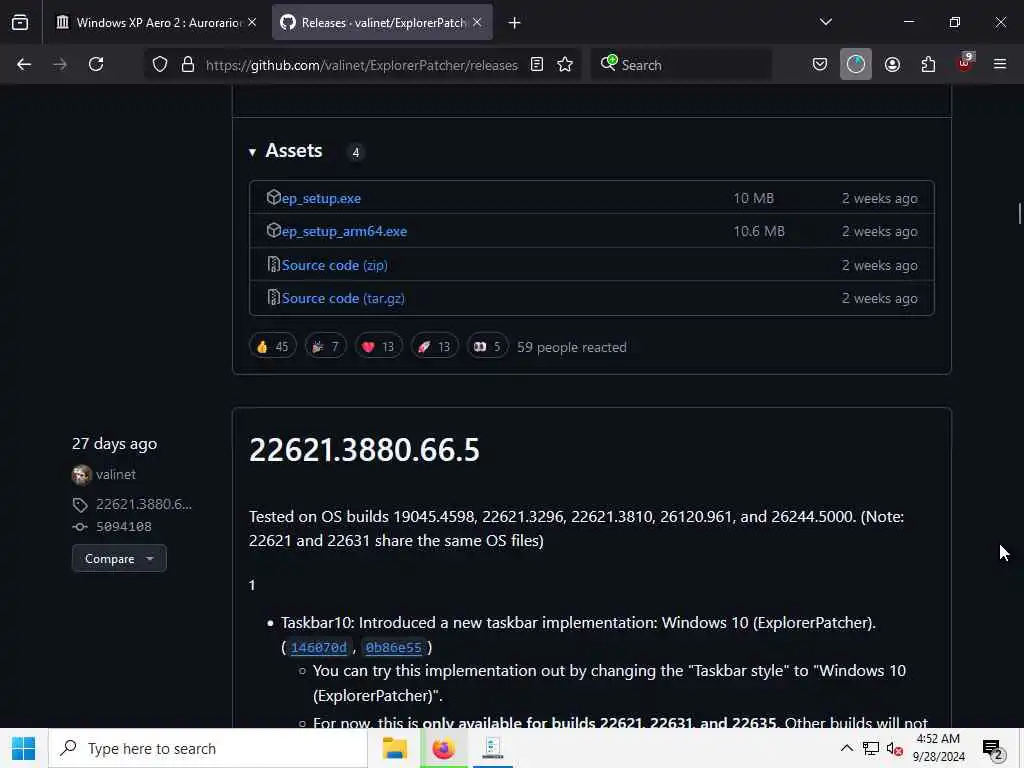Collapse the Assets section
This screenshot has height=768, width=1024.
point(285,151)
